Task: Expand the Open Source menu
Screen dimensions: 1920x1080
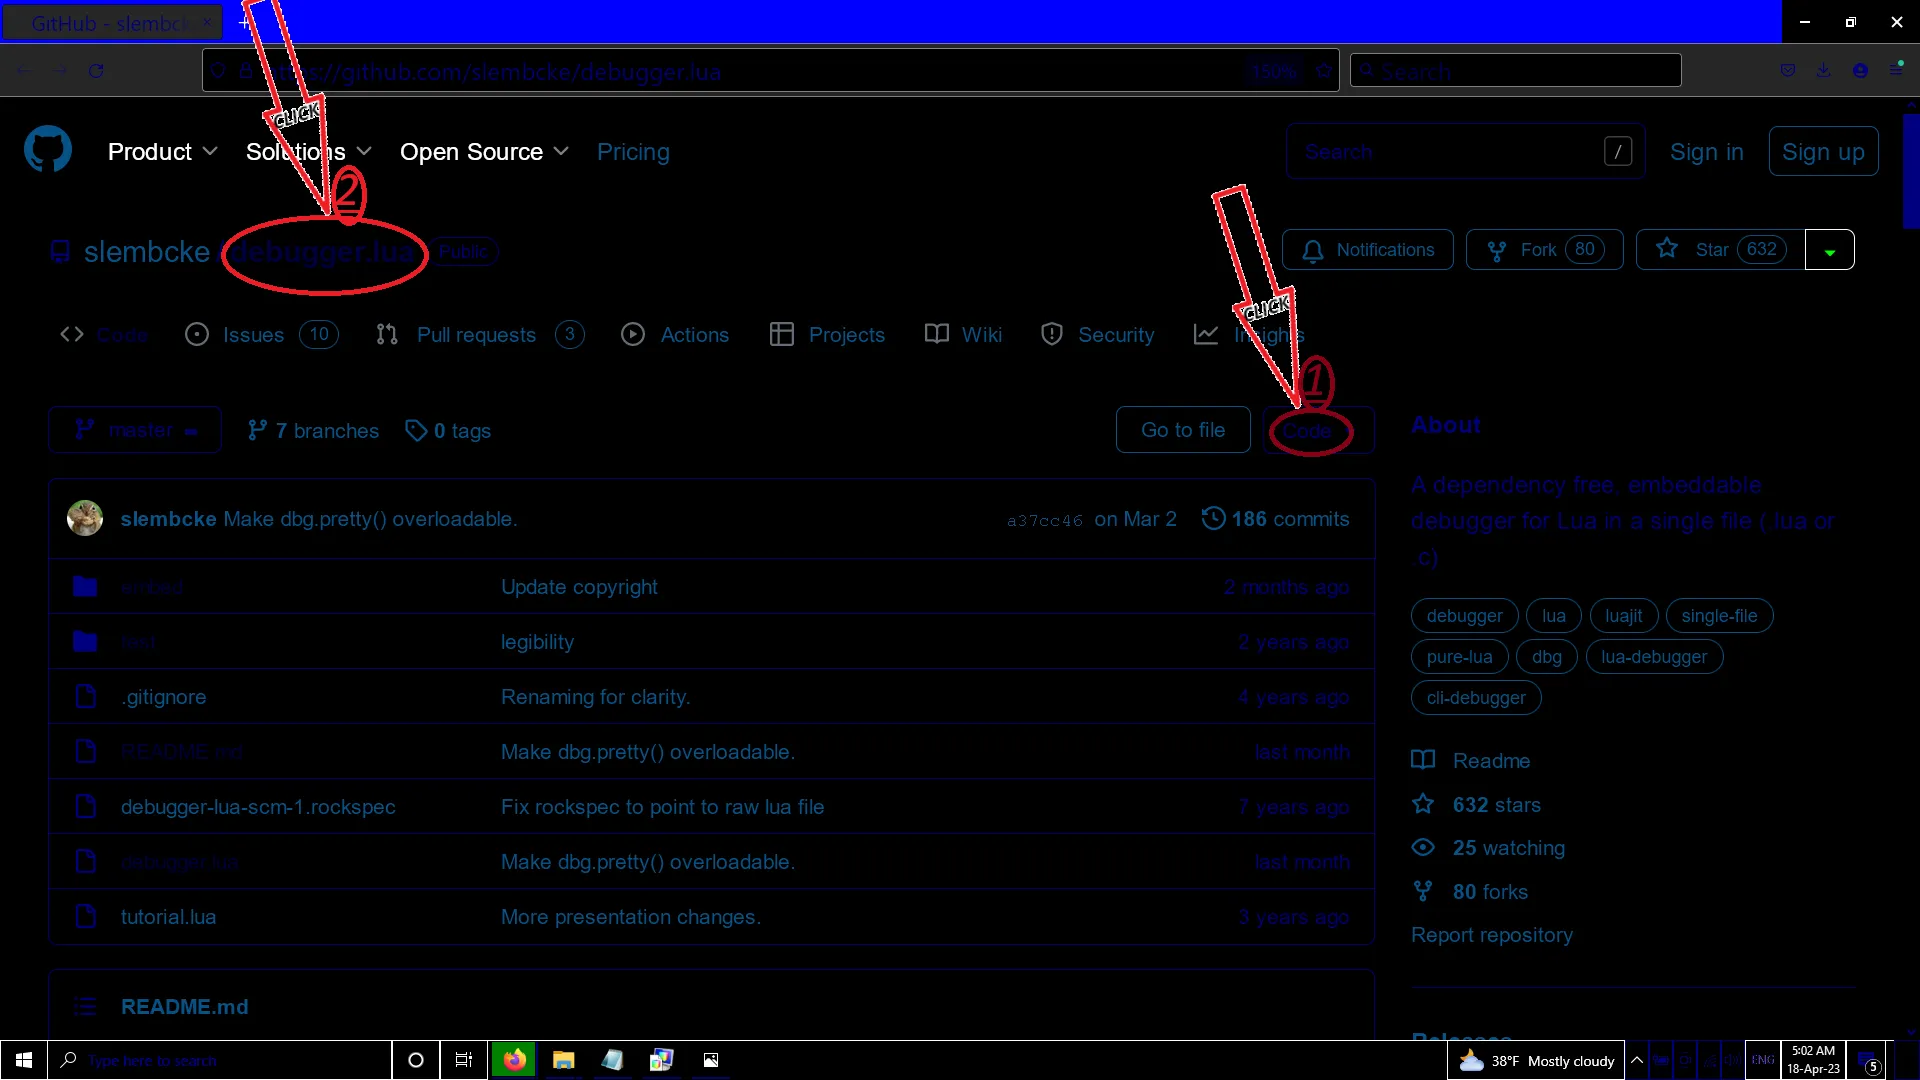Action: click(x=484, y=152)
